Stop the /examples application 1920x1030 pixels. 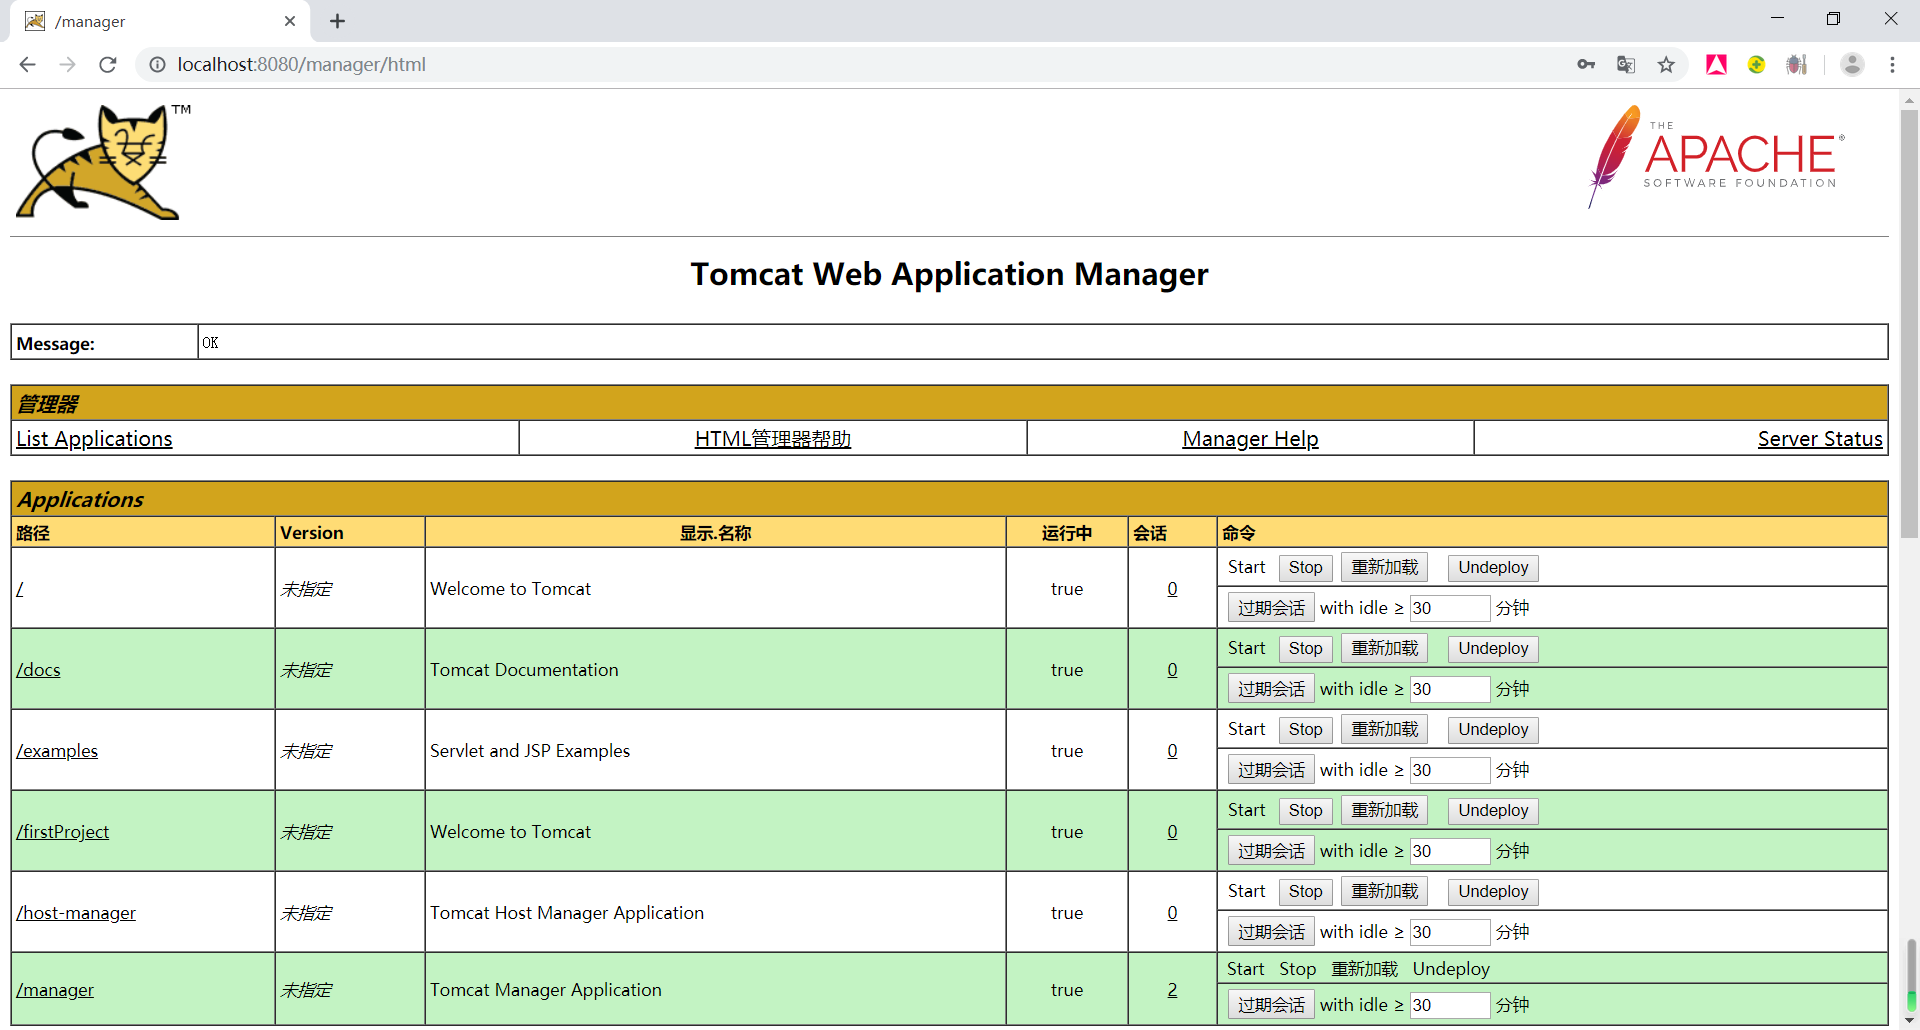click(x=1305, y=730)
